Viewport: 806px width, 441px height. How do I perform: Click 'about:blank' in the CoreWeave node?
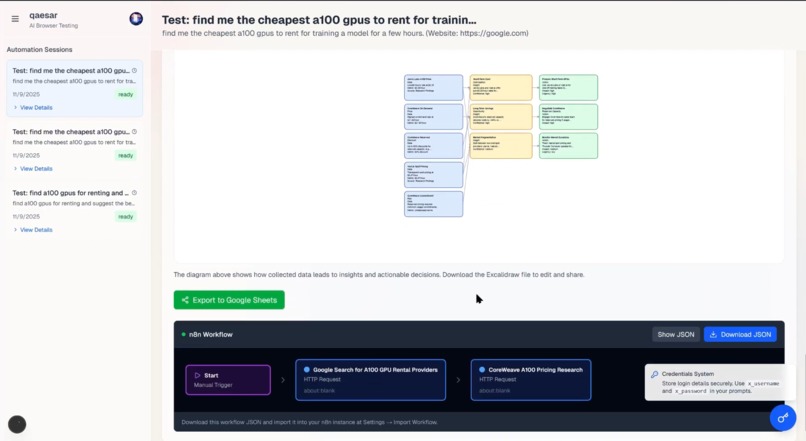tap(494, 391)
